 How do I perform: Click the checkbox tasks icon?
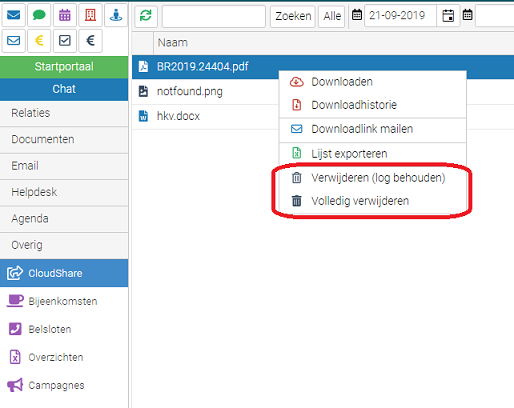click(x=65, y=41)
